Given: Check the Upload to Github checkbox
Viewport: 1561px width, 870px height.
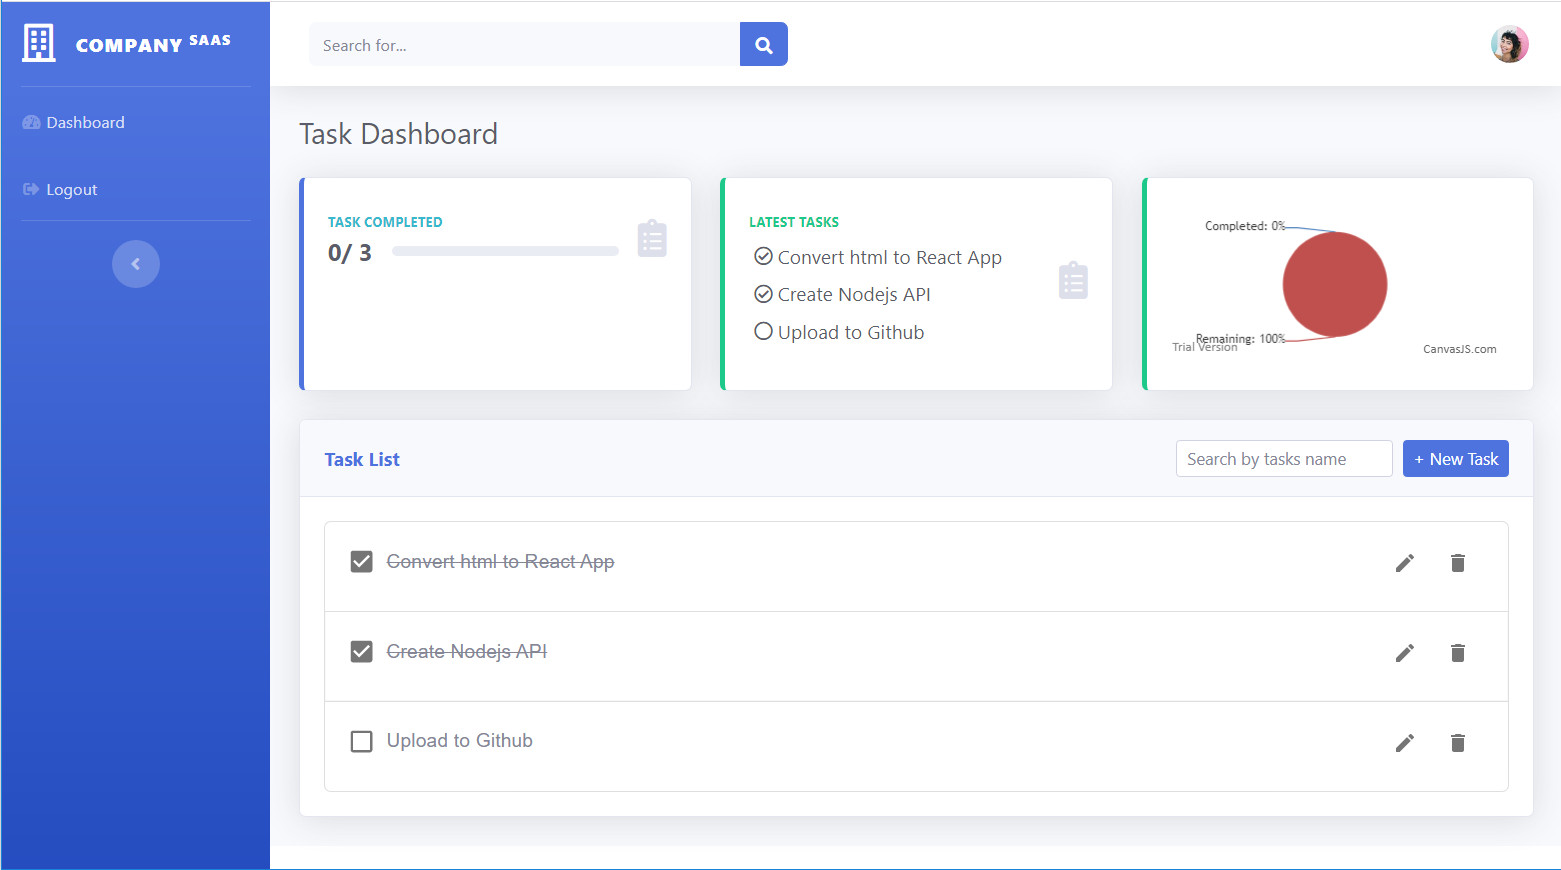Looking at the screenshot, I should click(x=361, y=741).
